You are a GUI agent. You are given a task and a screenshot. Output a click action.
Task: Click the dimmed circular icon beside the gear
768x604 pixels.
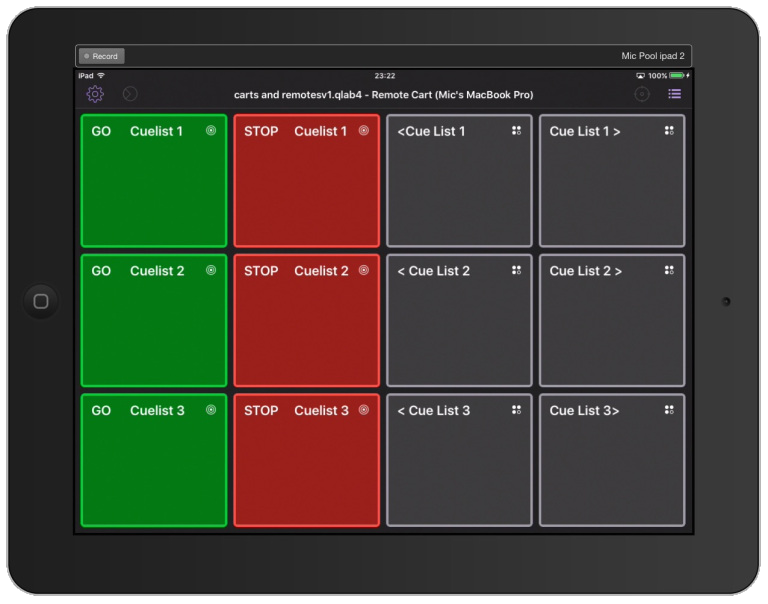tap(130, 94)
